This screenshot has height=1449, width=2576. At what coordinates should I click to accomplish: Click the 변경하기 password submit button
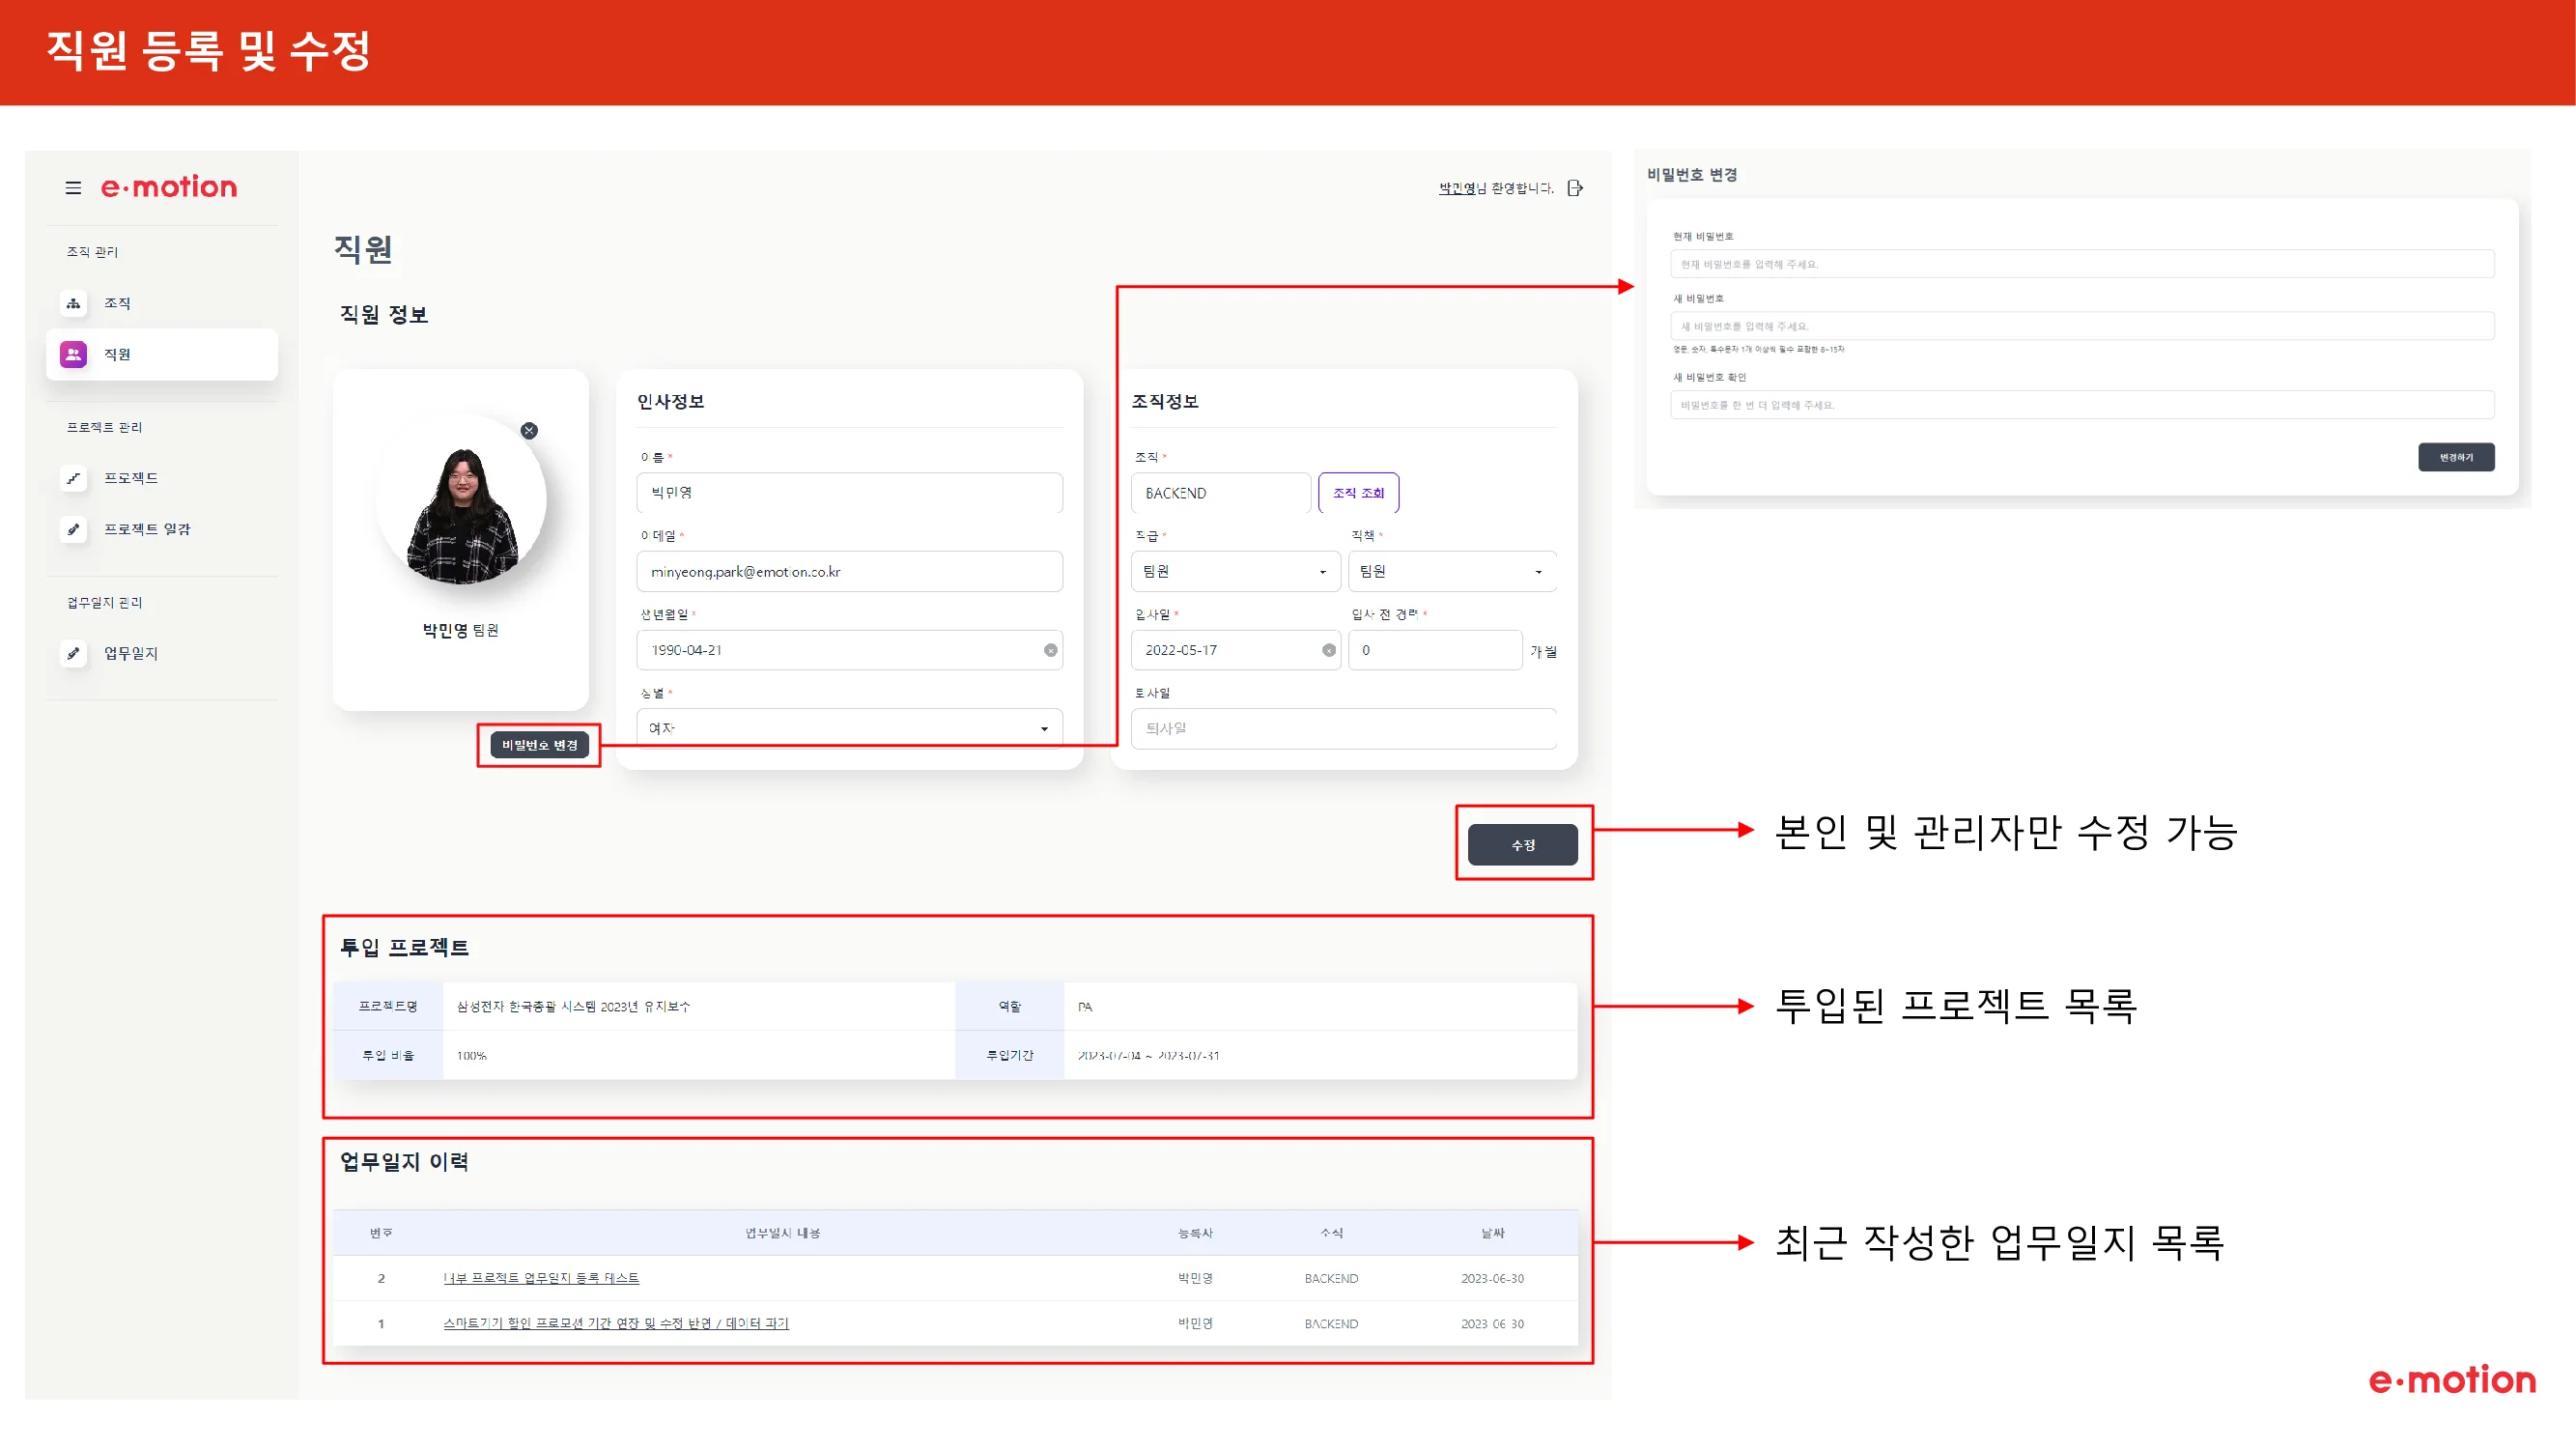click(x=2455, y=457)
